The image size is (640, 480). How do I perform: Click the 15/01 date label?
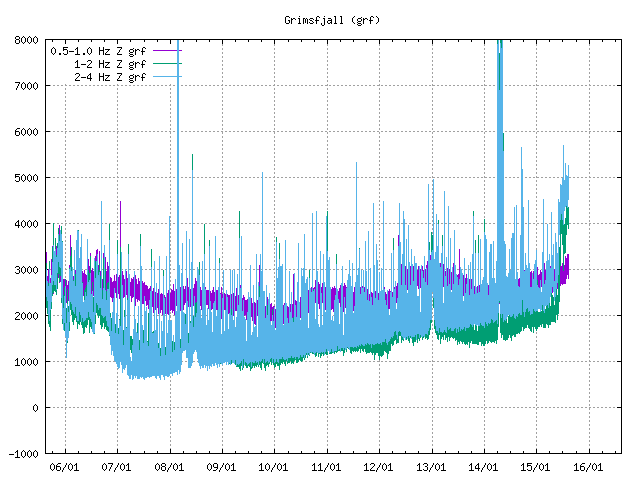(x=536, y=467)
